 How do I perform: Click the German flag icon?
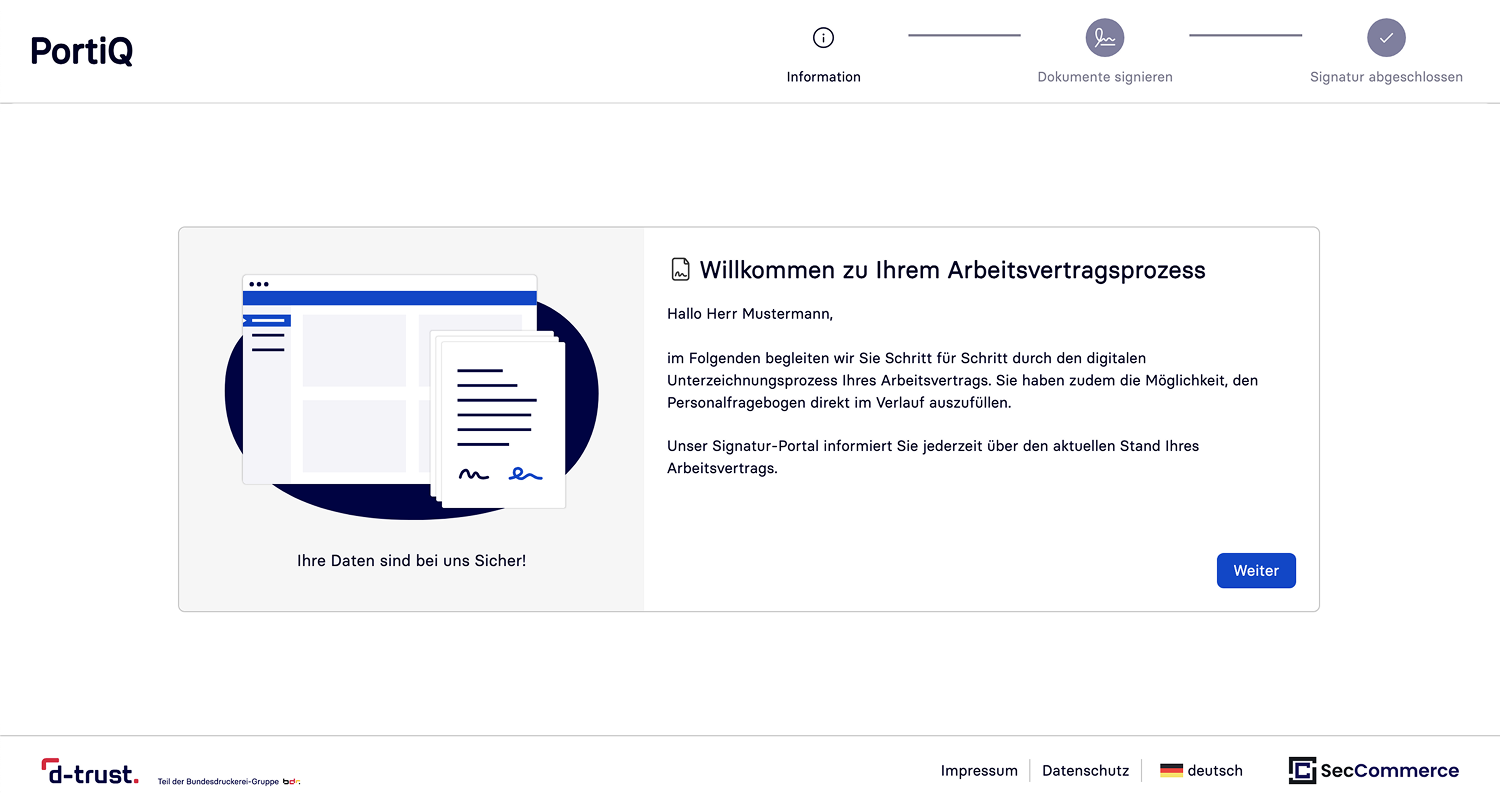click(1171, 771)
